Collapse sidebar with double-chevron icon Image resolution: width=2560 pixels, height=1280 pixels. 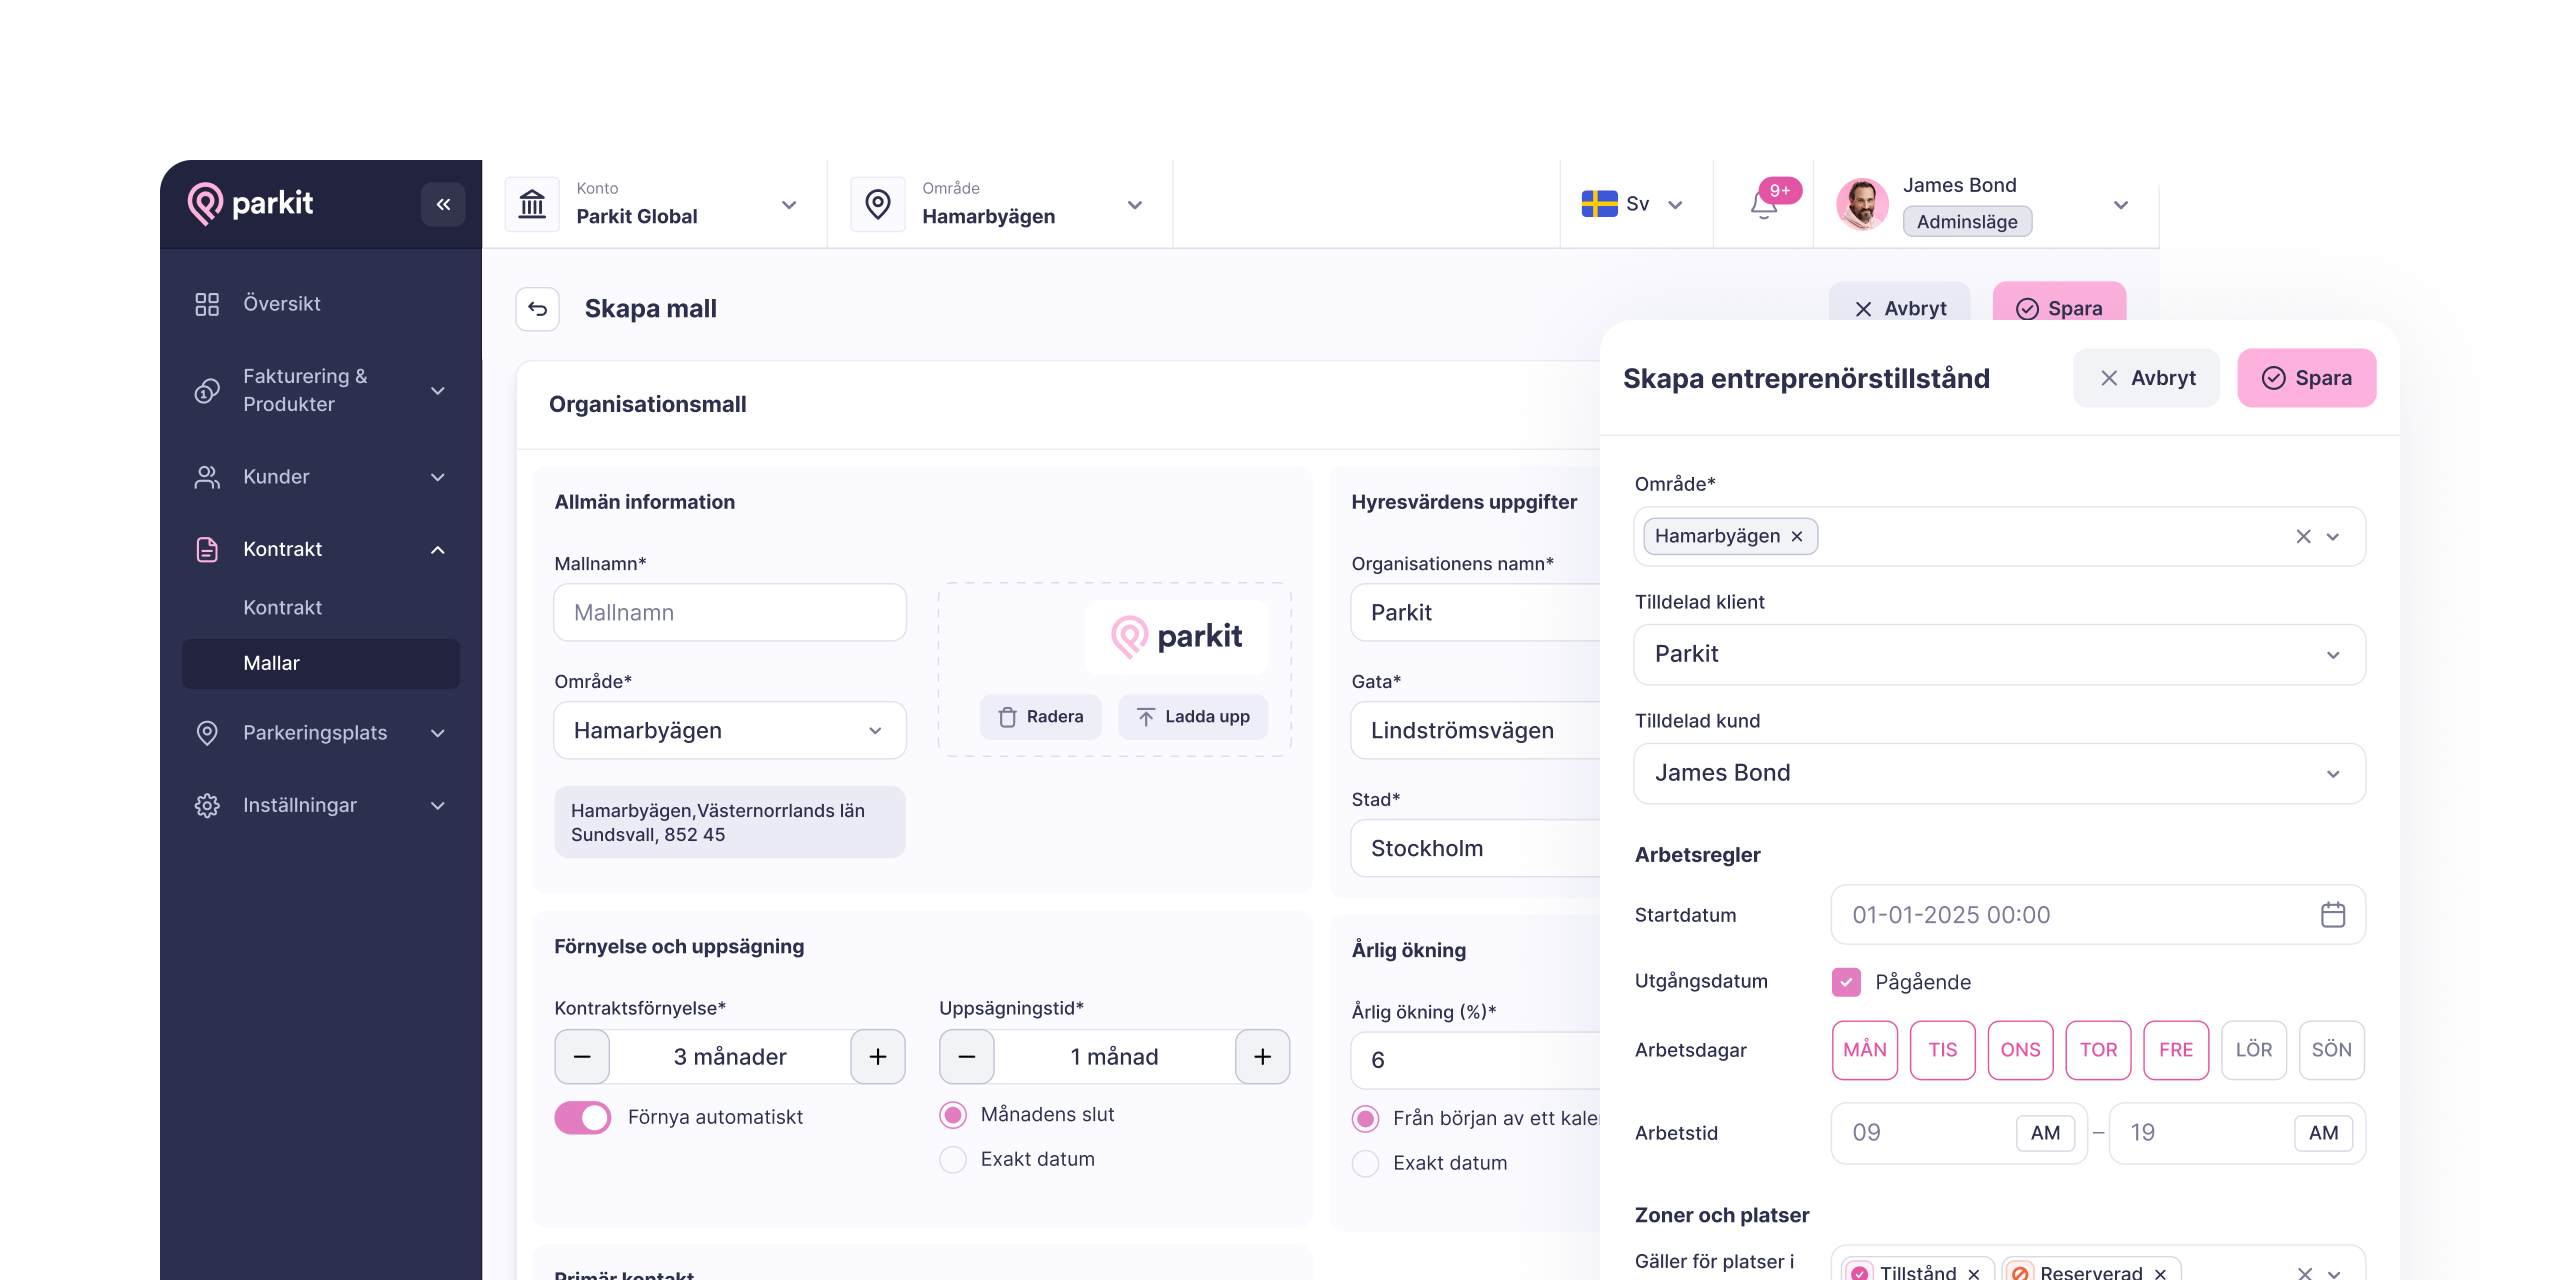click(443, 204)
